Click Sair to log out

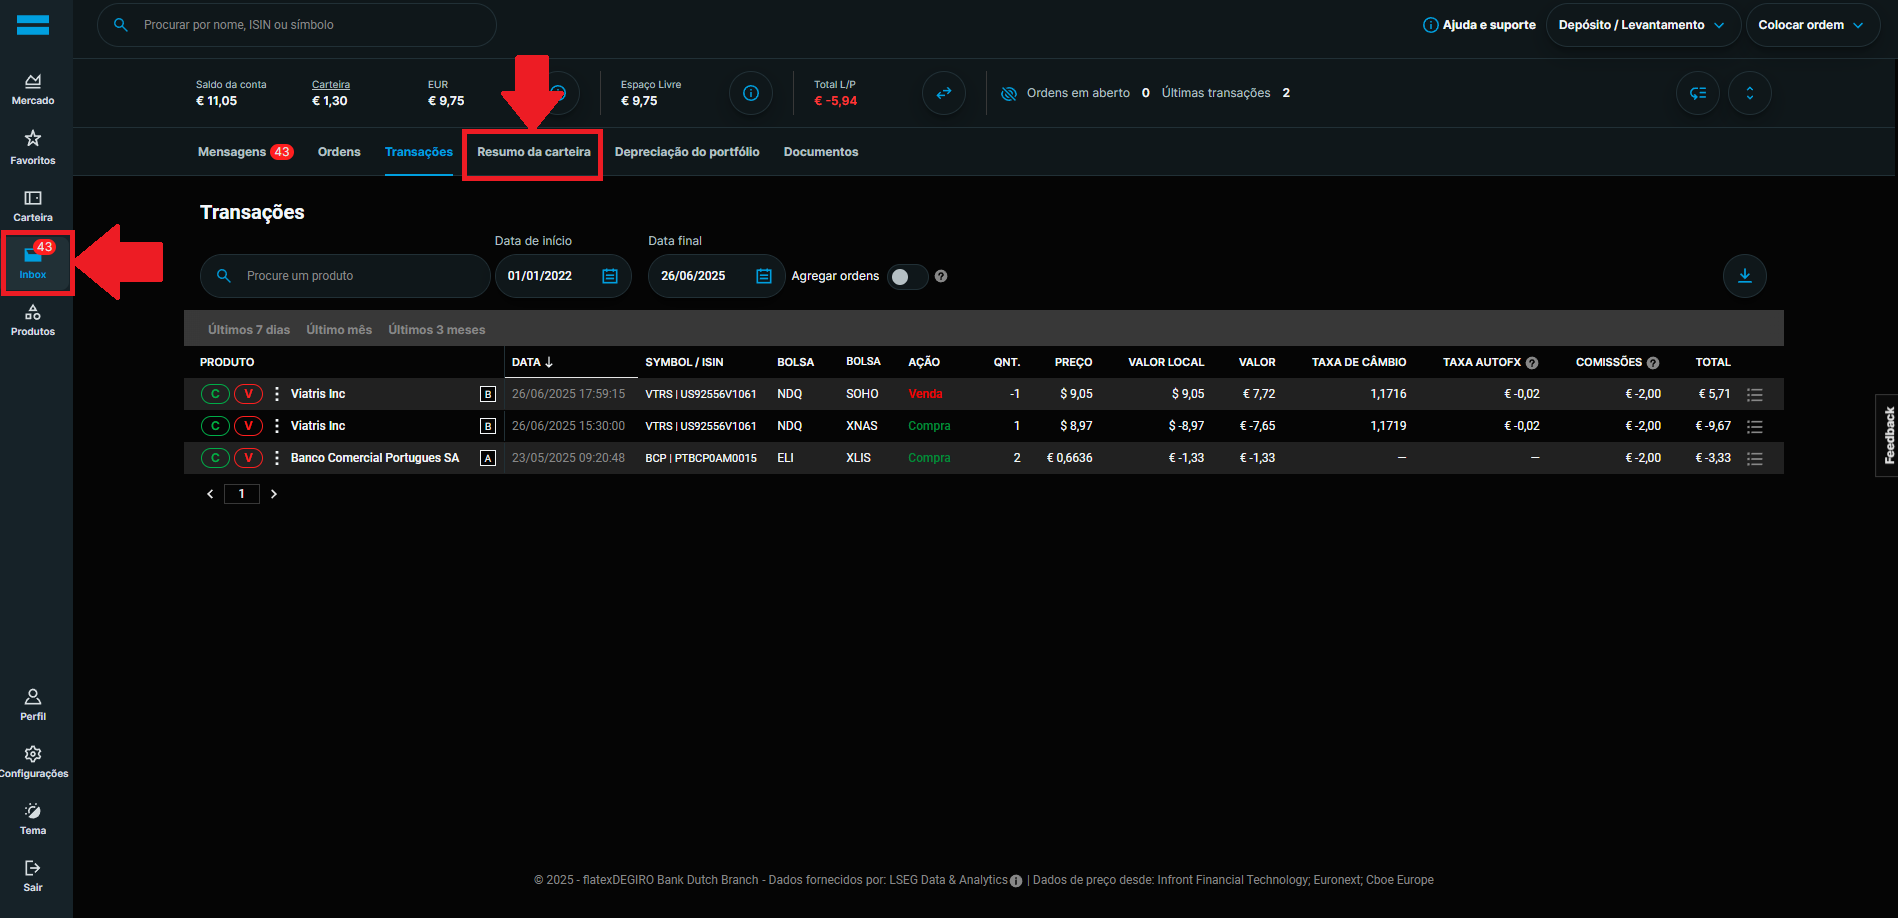click(x=33, y=875)
